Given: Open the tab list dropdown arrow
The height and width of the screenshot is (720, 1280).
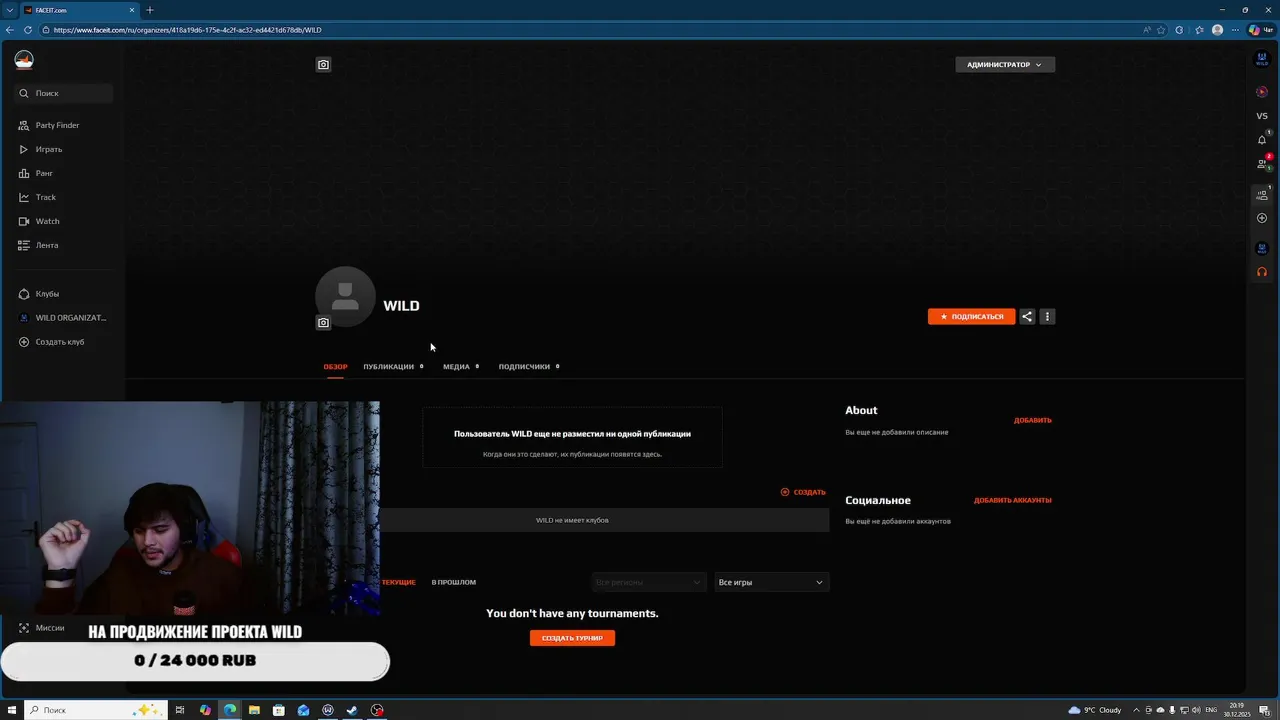Looking at the screenshot, I should (9, 10).
